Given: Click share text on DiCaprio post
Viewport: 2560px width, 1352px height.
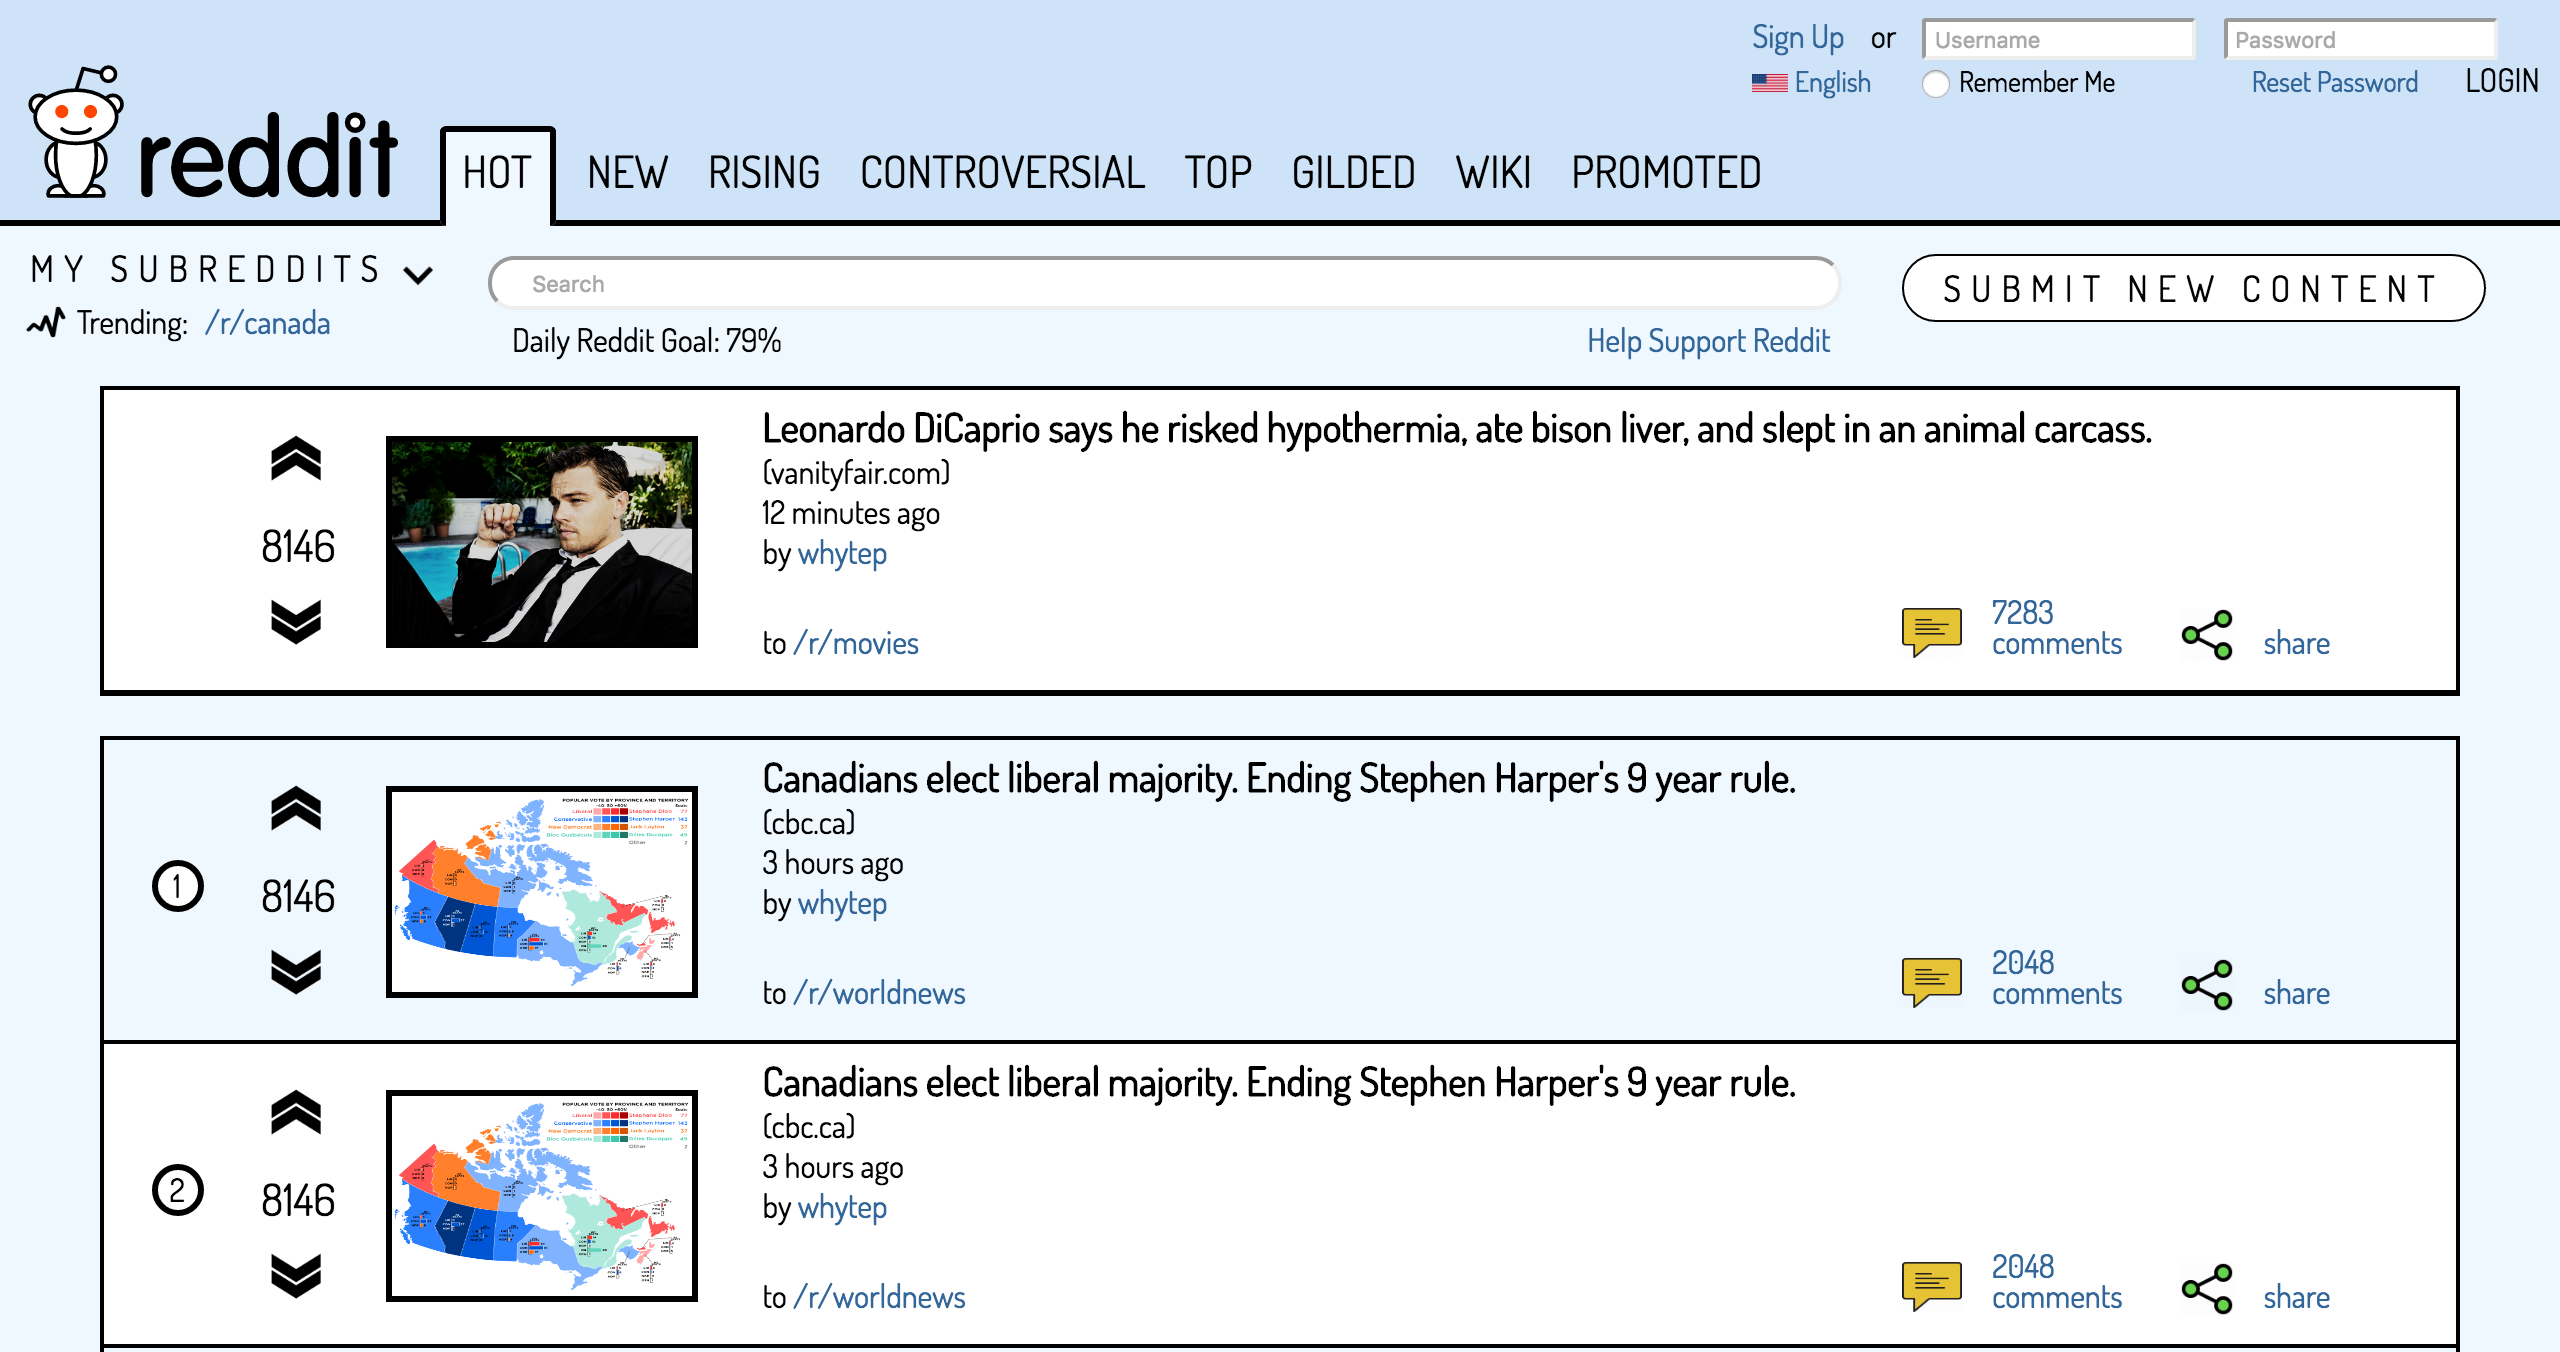Looking at the screenshot, I should pyautogui.click(x=2296, y=643).
